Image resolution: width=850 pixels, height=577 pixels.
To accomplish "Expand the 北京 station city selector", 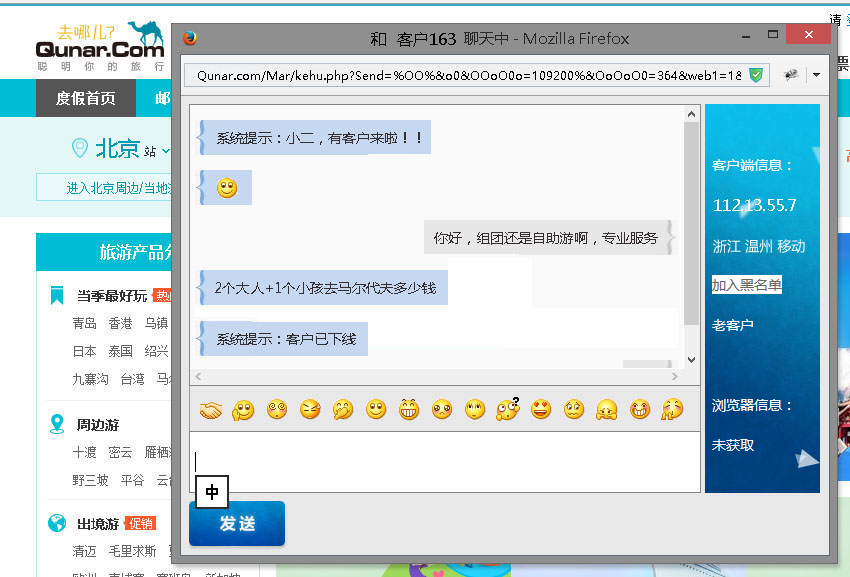I will tap(166, 151).
